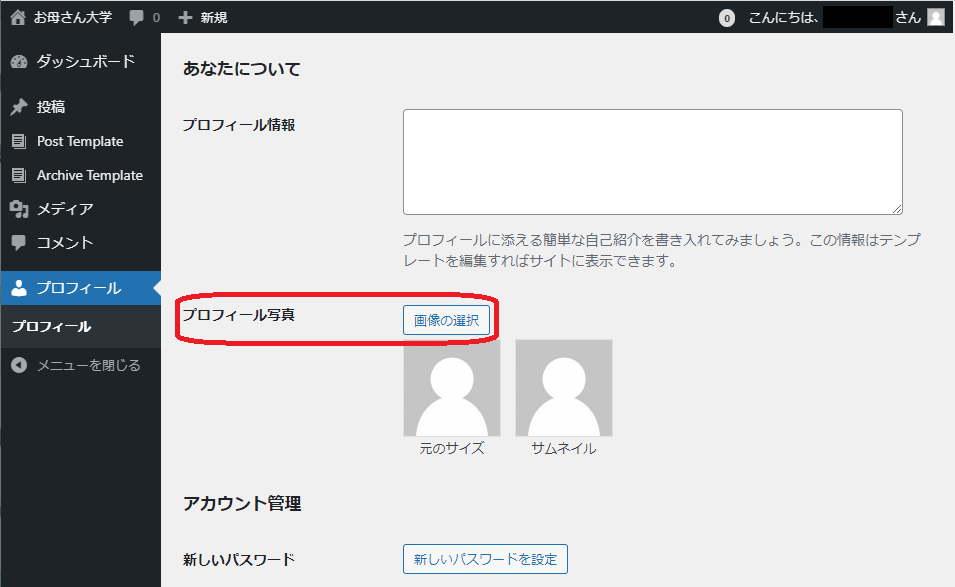The height and width of the screenshot is (587, 955).
Task: Click the 元のサイズ avatar thumbnail
Action: [x=452, y=388]
